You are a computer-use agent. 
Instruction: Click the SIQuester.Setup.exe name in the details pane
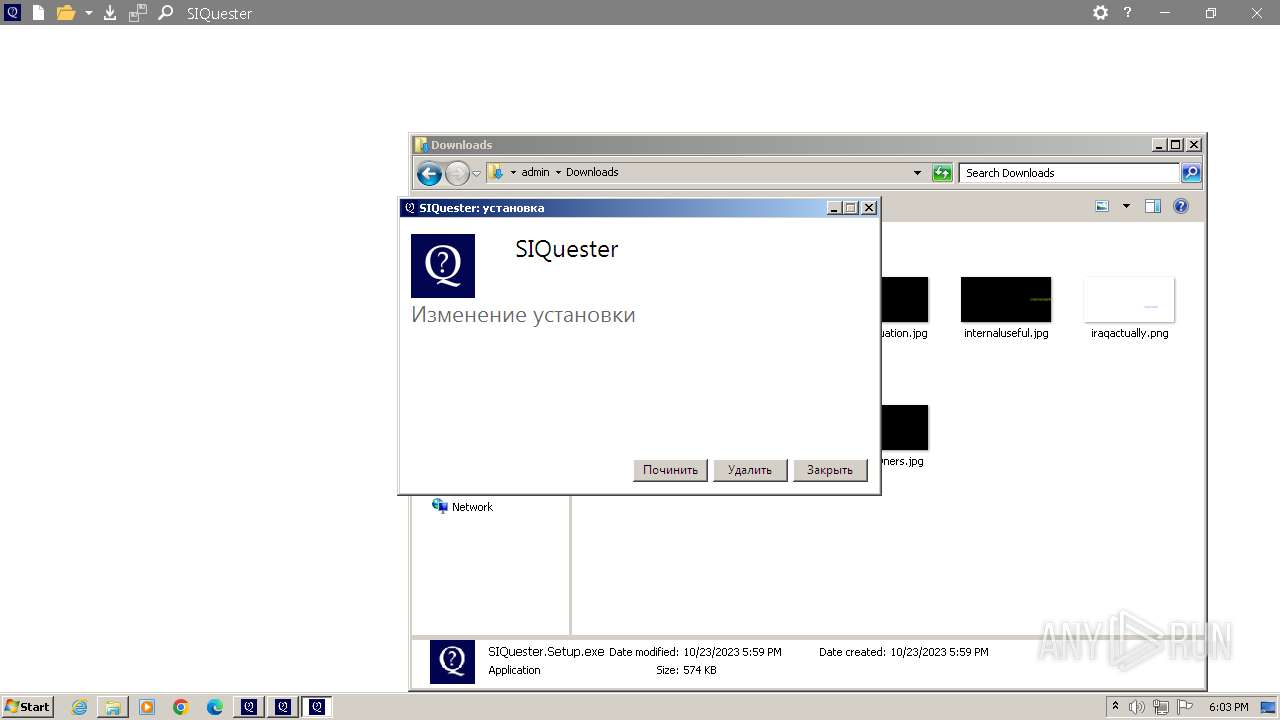(546, 651)
